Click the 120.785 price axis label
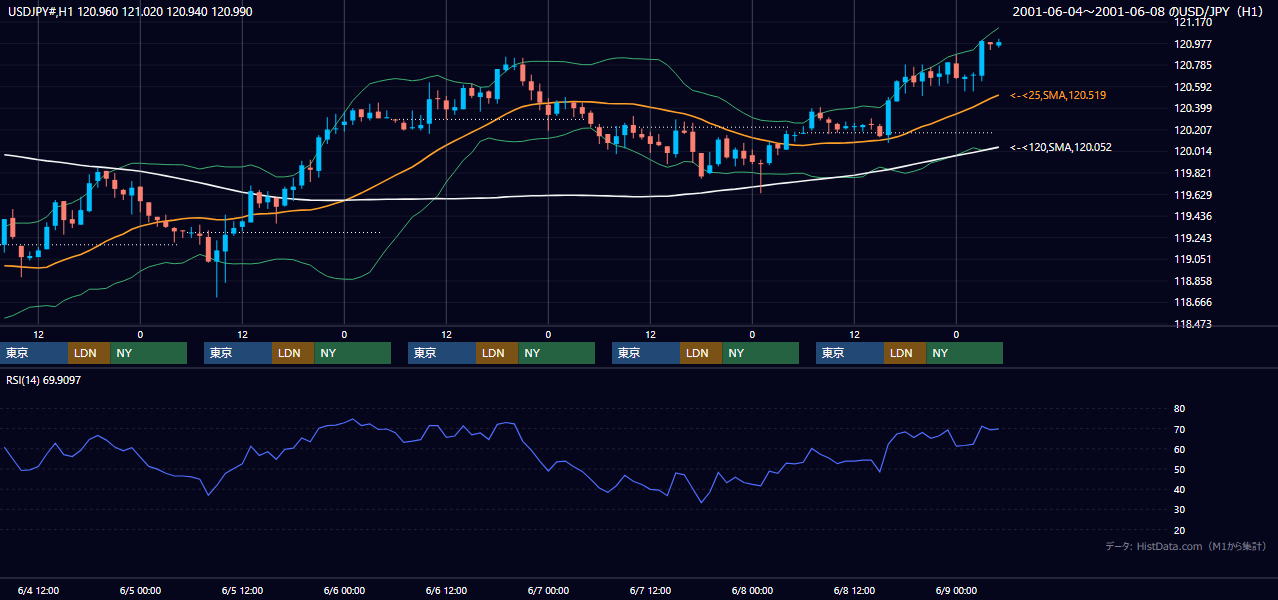Image resolution: width=1278 pixels, height=600 pixels. click(x=1194, y=66)
